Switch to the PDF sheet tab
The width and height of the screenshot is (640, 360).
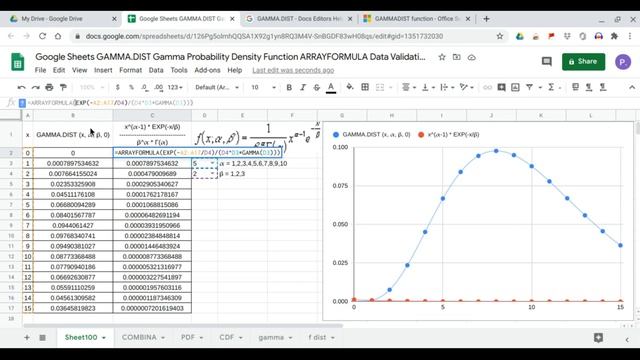pos(188,337)
